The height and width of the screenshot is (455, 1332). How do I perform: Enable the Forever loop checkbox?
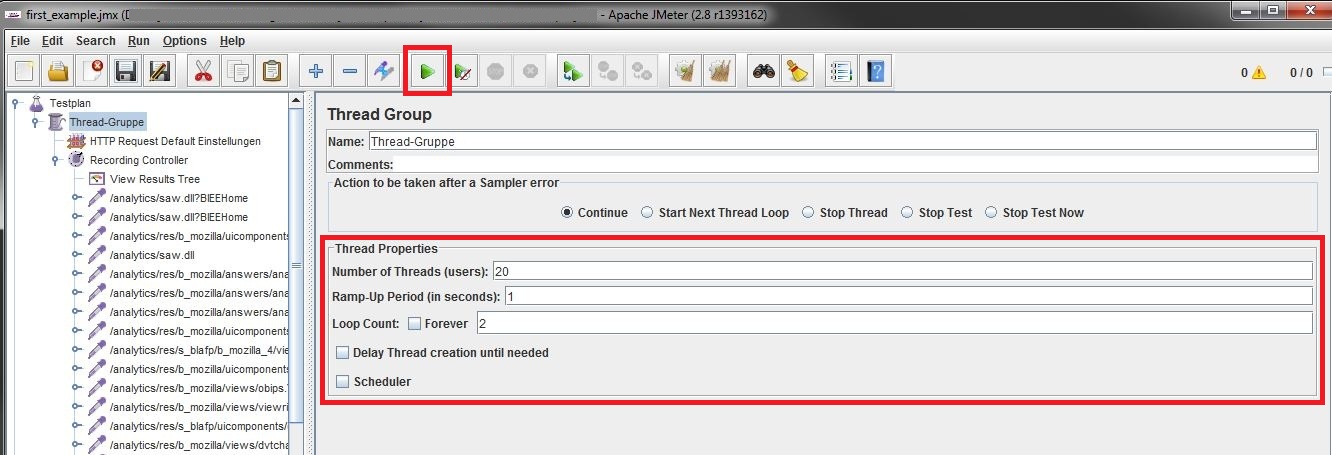(415, 323)
